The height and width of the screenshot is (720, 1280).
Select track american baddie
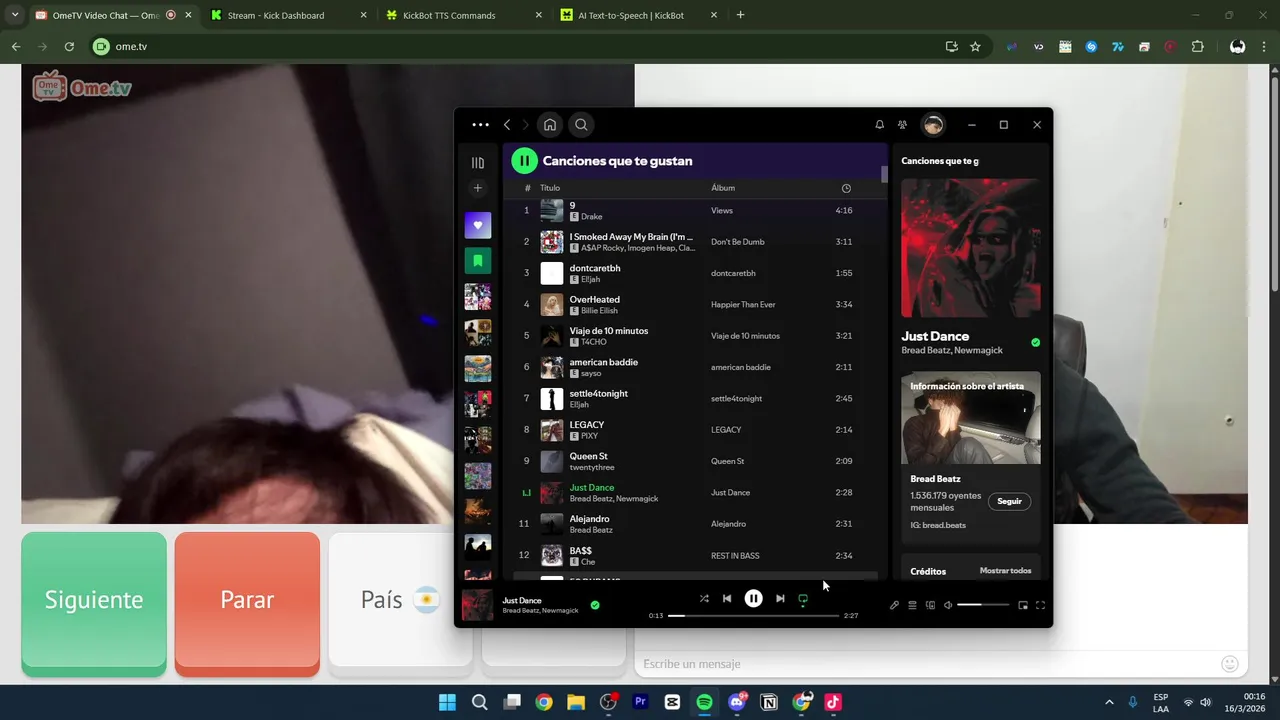click(x=695, y=367)
